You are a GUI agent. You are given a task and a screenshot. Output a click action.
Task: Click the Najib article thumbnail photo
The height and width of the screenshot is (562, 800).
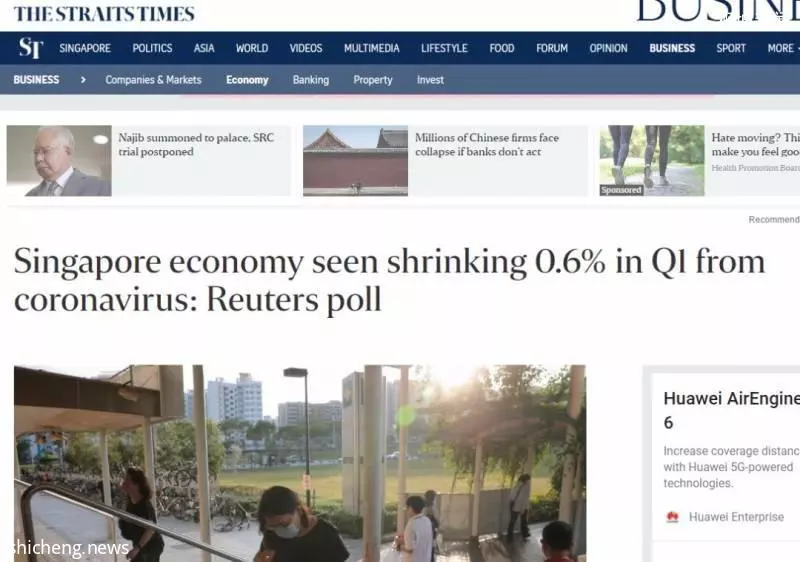[59, 161]
